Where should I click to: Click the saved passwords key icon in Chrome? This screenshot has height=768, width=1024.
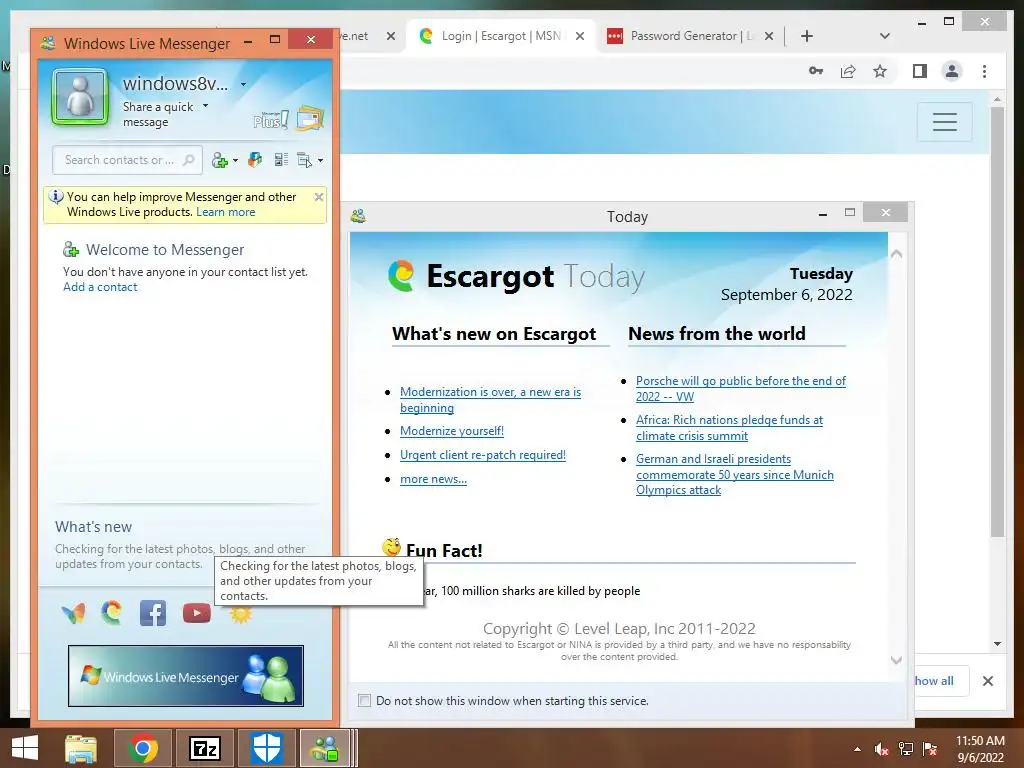coord(816,71)
